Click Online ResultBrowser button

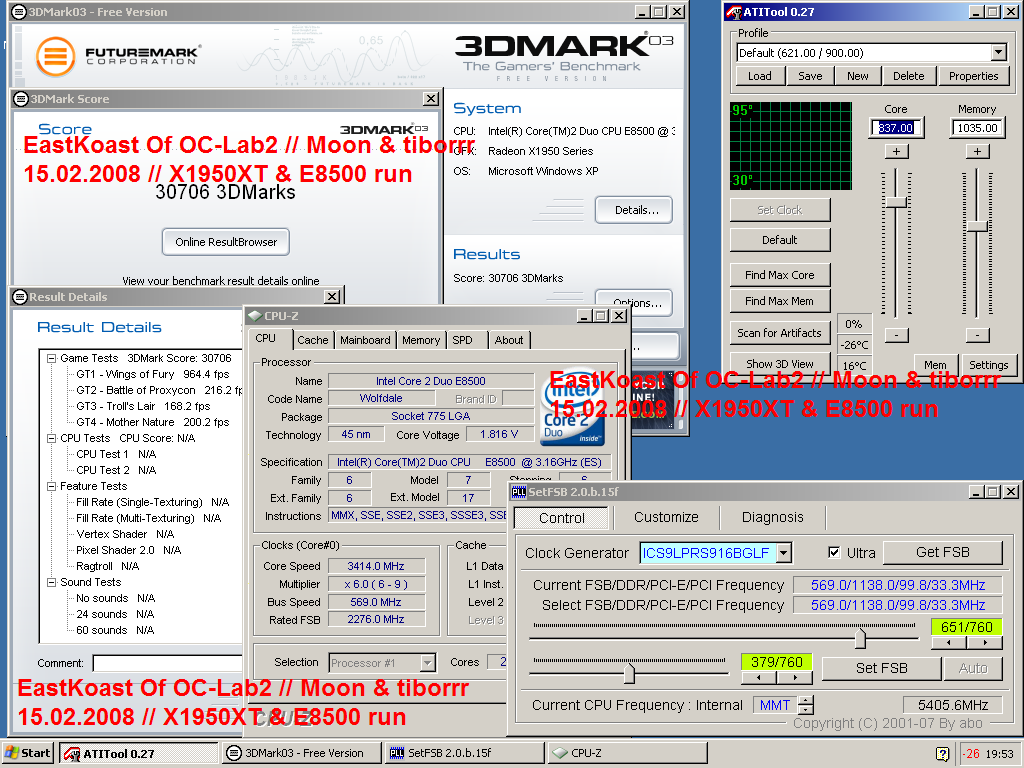coord(226,242)
